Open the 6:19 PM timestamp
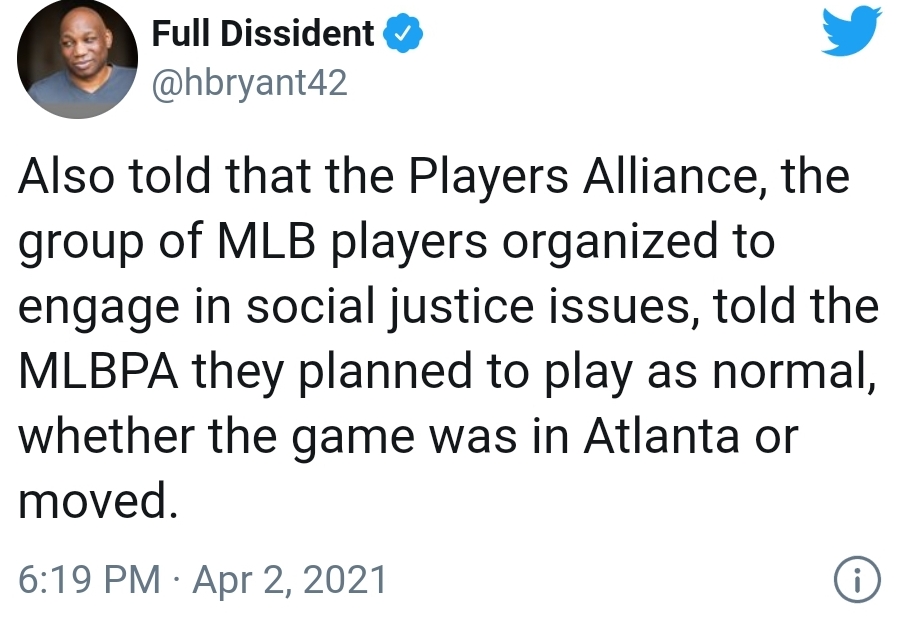 pyautogui.click(x=89, y=579)
